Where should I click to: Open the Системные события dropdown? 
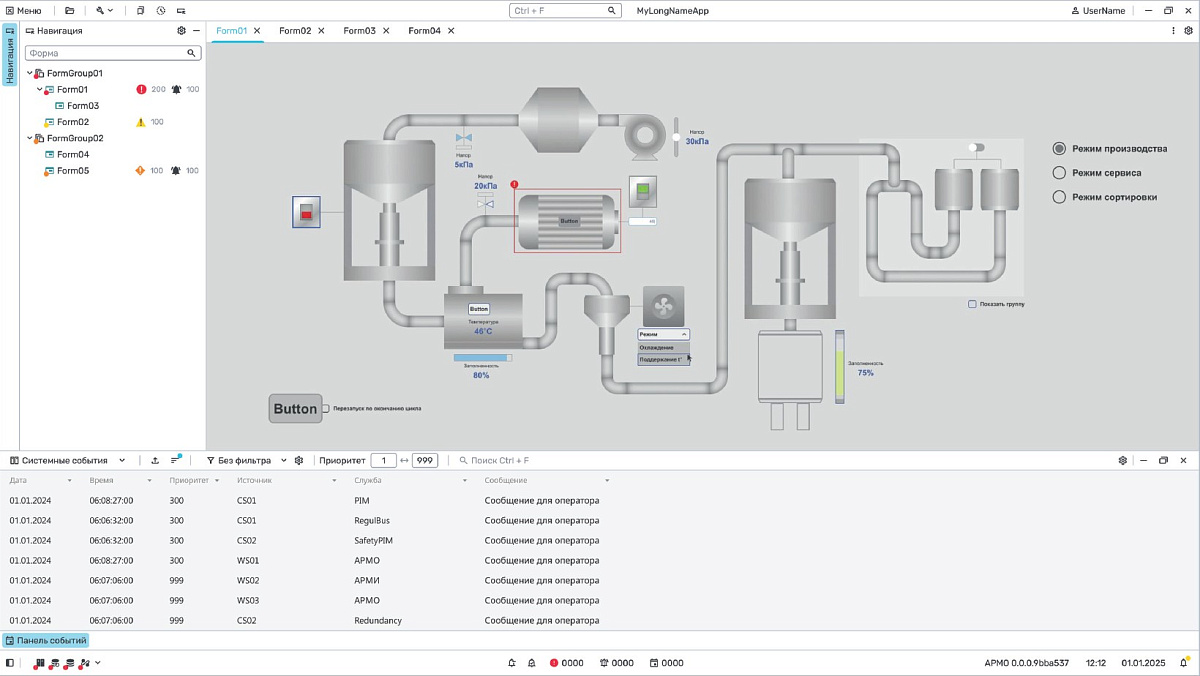pyautogui.click(x=67, y=460)
